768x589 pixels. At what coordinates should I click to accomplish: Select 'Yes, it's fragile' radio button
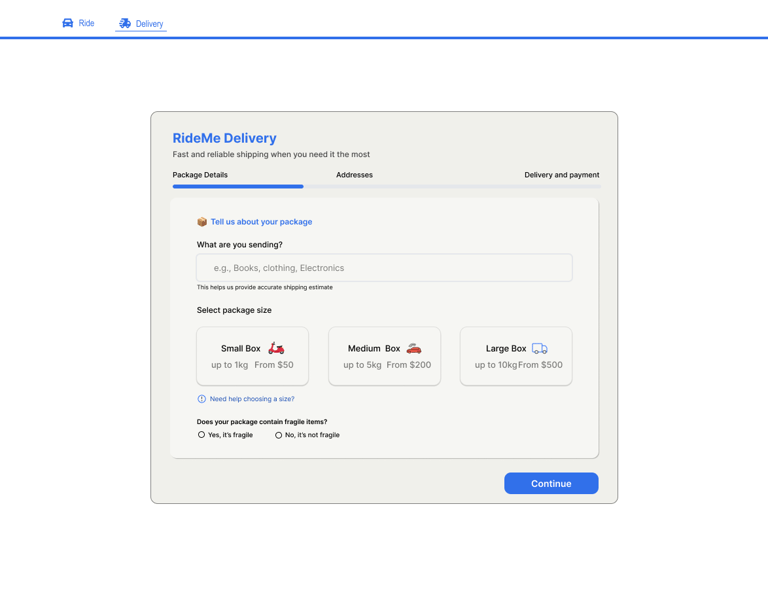coord(201,434)
